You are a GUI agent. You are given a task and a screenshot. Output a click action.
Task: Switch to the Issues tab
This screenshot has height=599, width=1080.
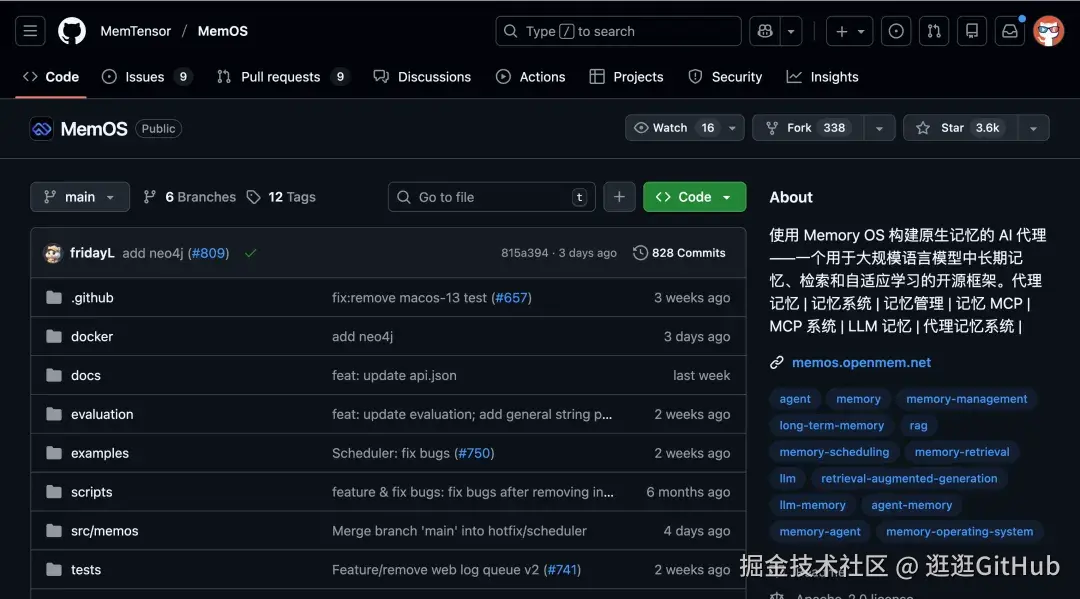coord(147,76)
